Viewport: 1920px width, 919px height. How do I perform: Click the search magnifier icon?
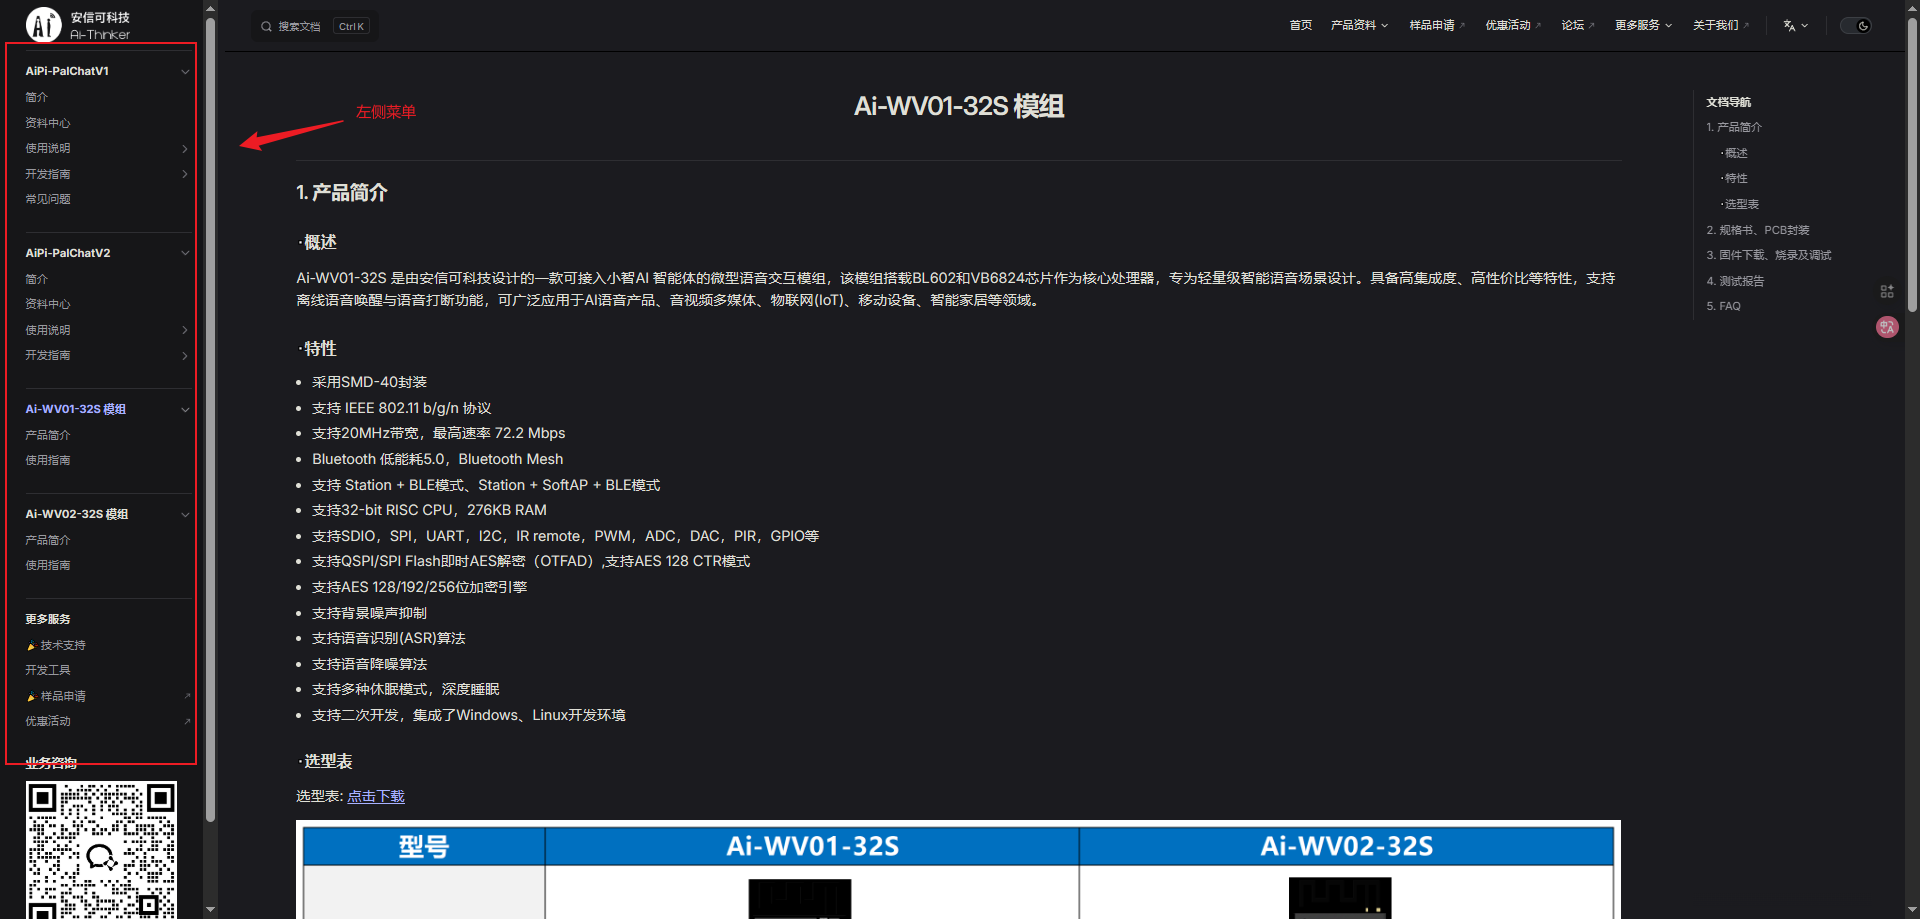point(266,27)
